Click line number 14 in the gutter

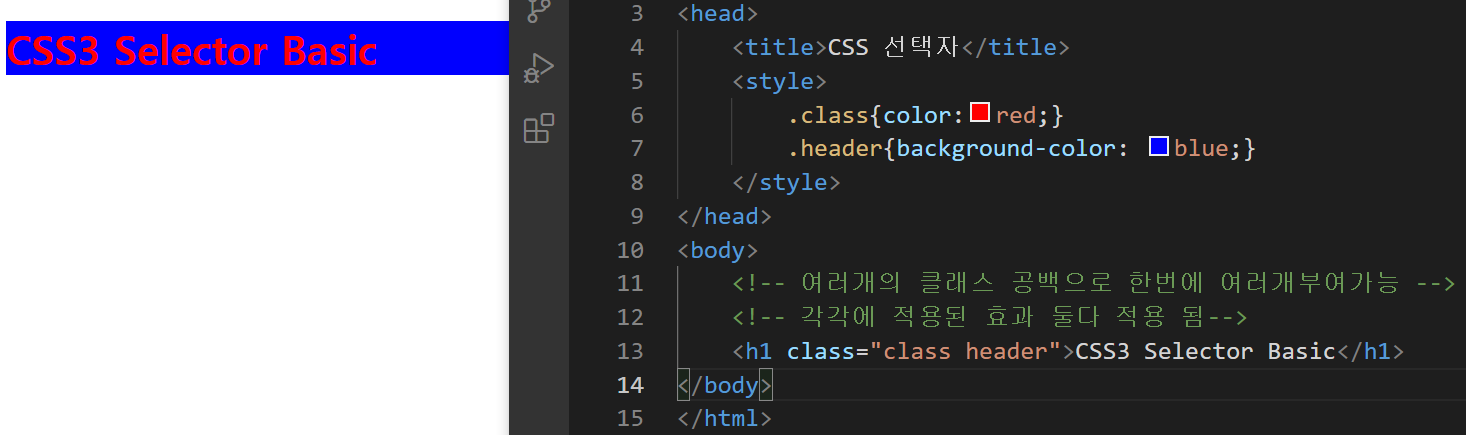coord(630,385)
